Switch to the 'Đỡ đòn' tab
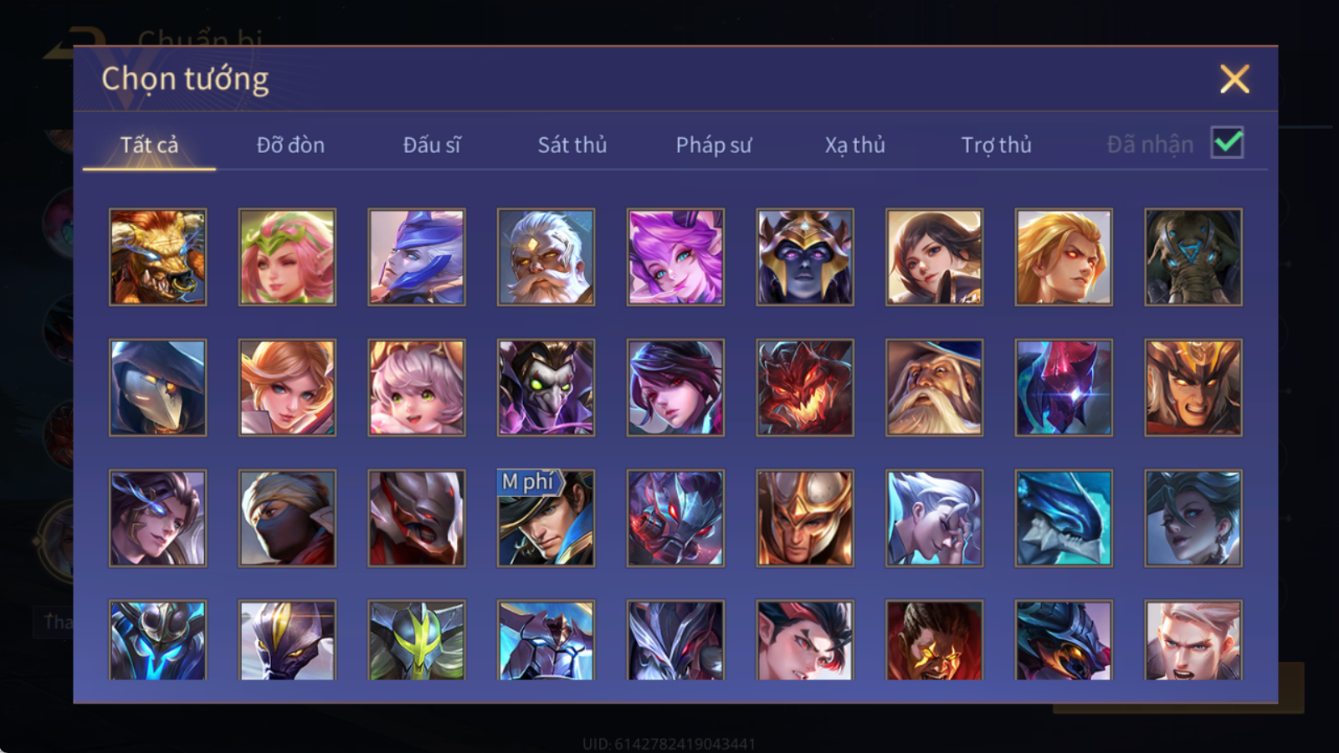Image resolution: width=1339 pixels, height=753 pixels. tap(290, 145)
